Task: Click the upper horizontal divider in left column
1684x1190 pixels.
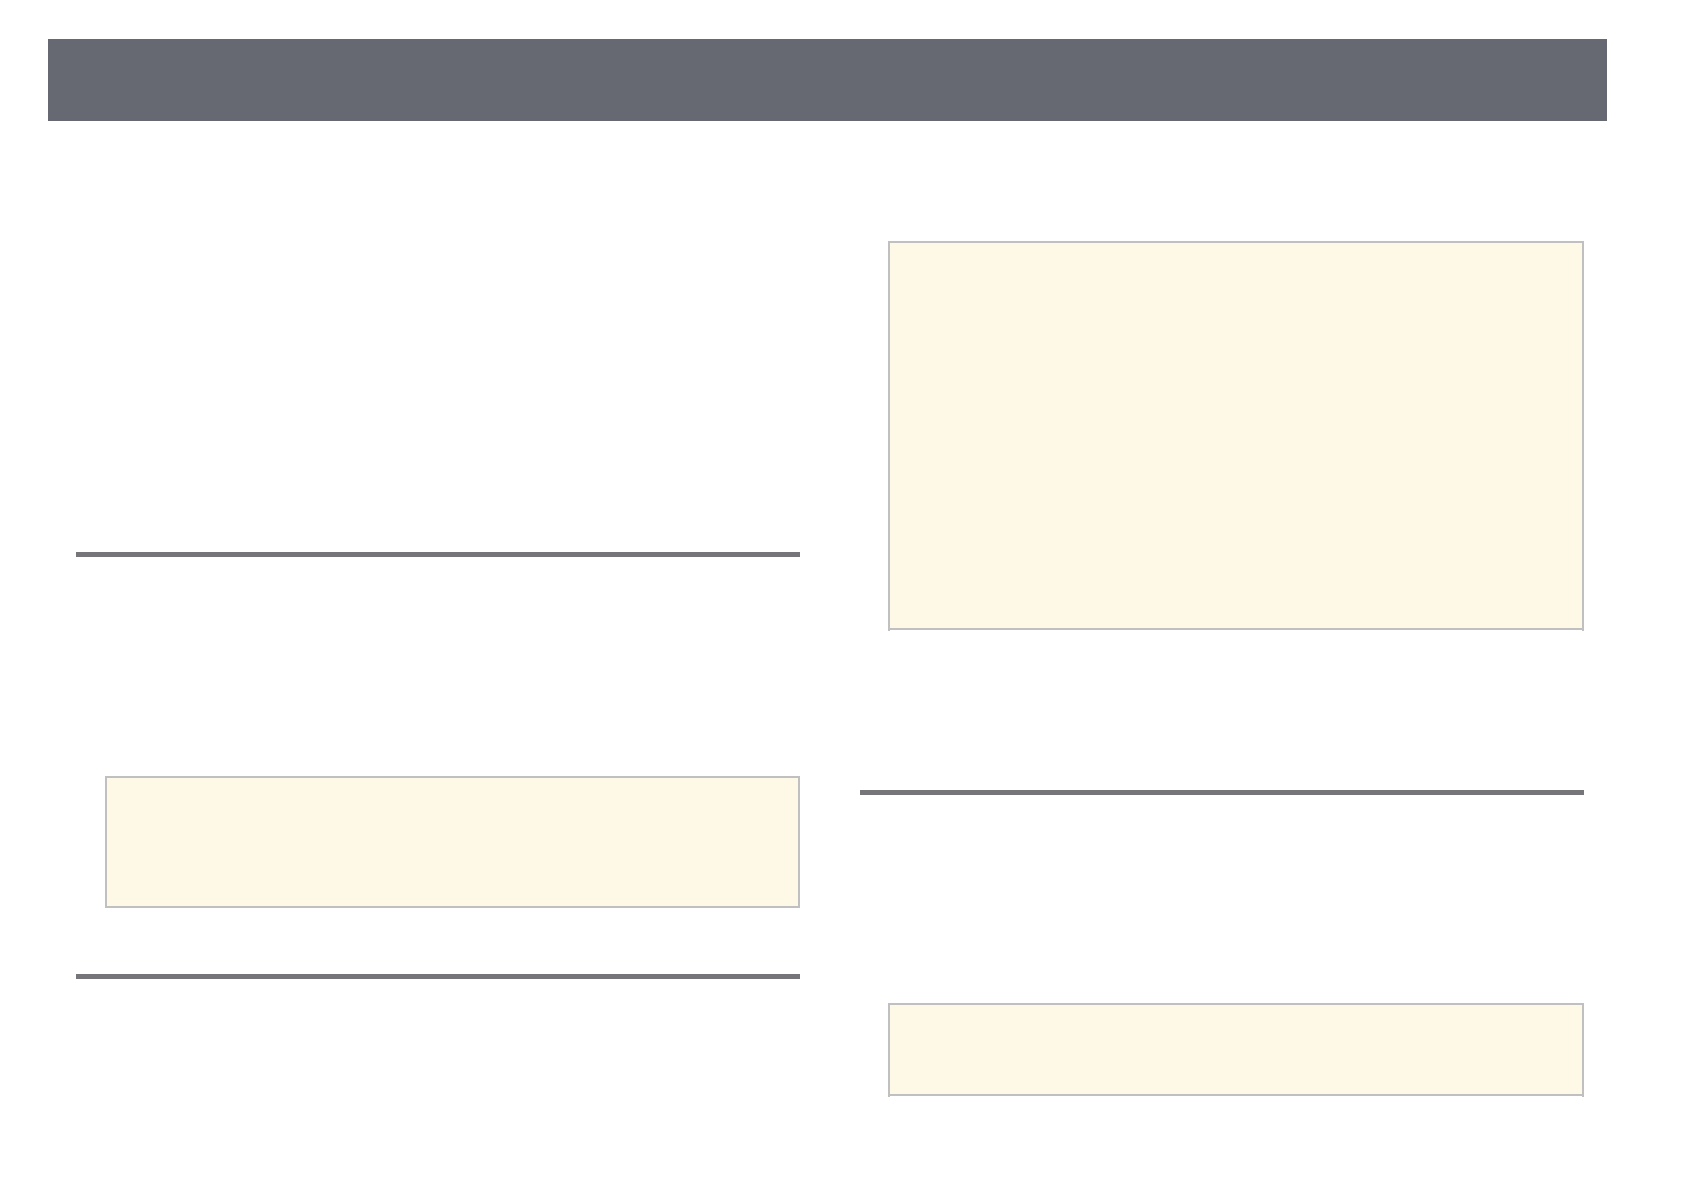Action: pyautogui.click(x=437, y=554)
